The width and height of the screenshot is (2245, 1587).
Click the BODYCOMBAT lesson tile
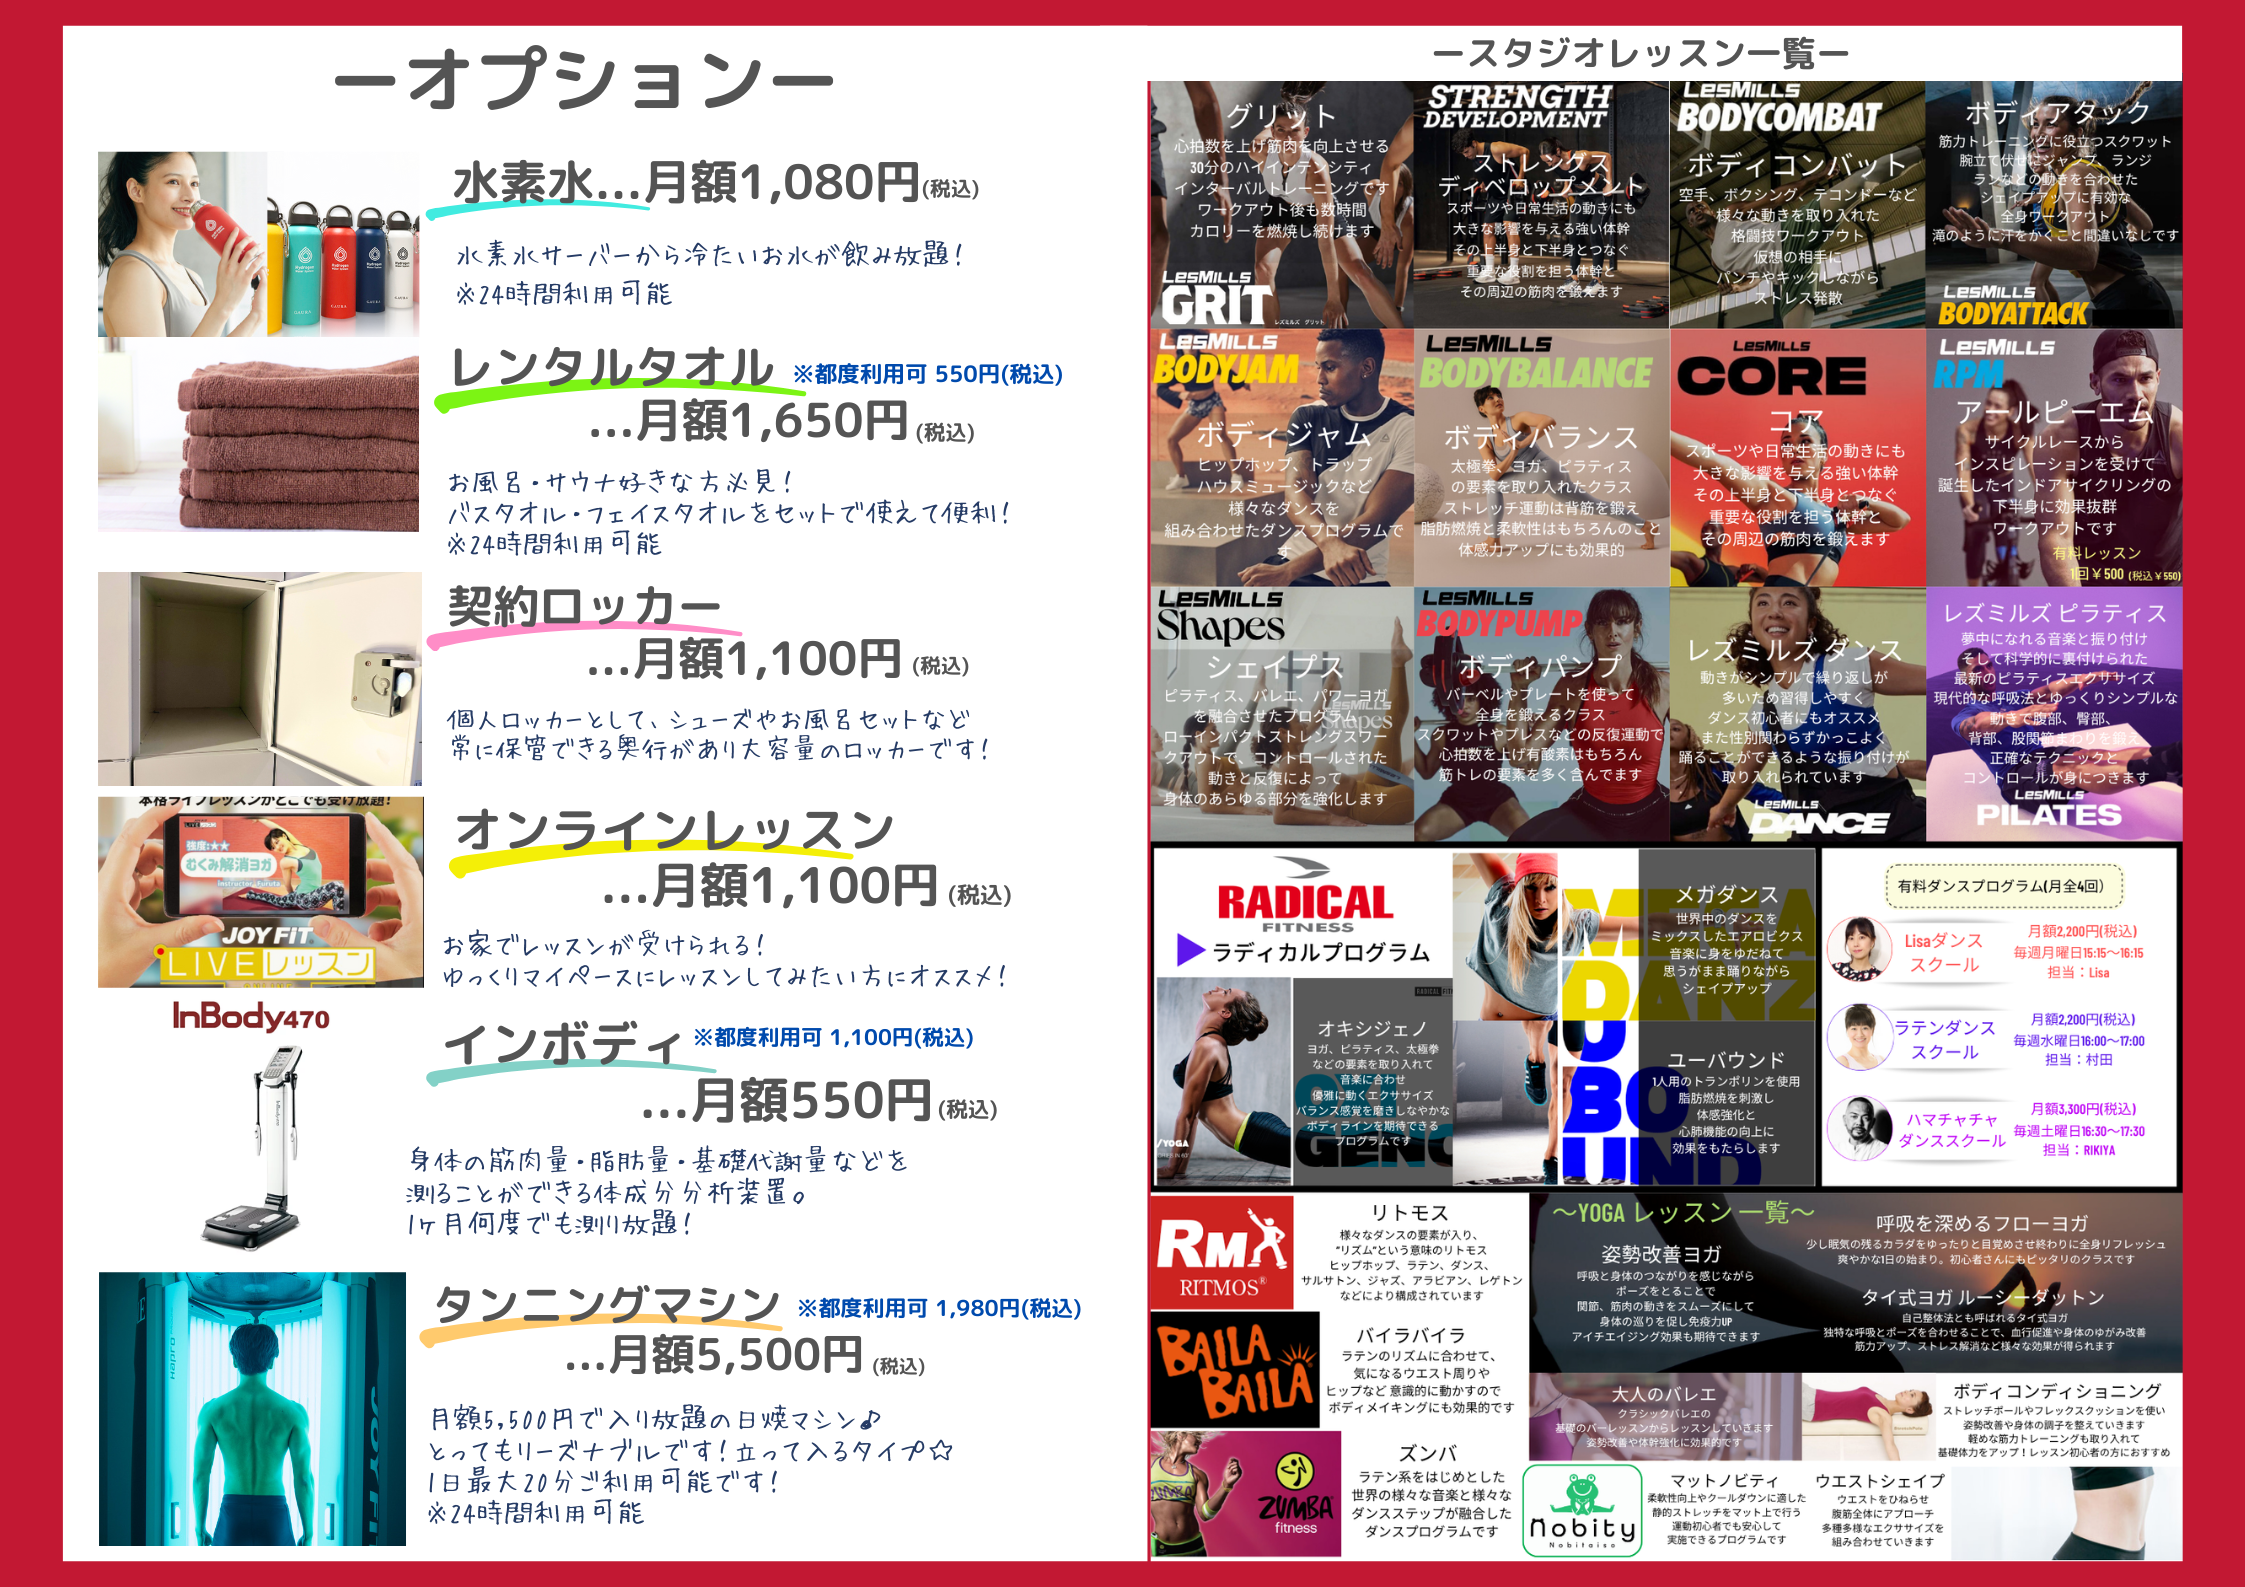1797,205
